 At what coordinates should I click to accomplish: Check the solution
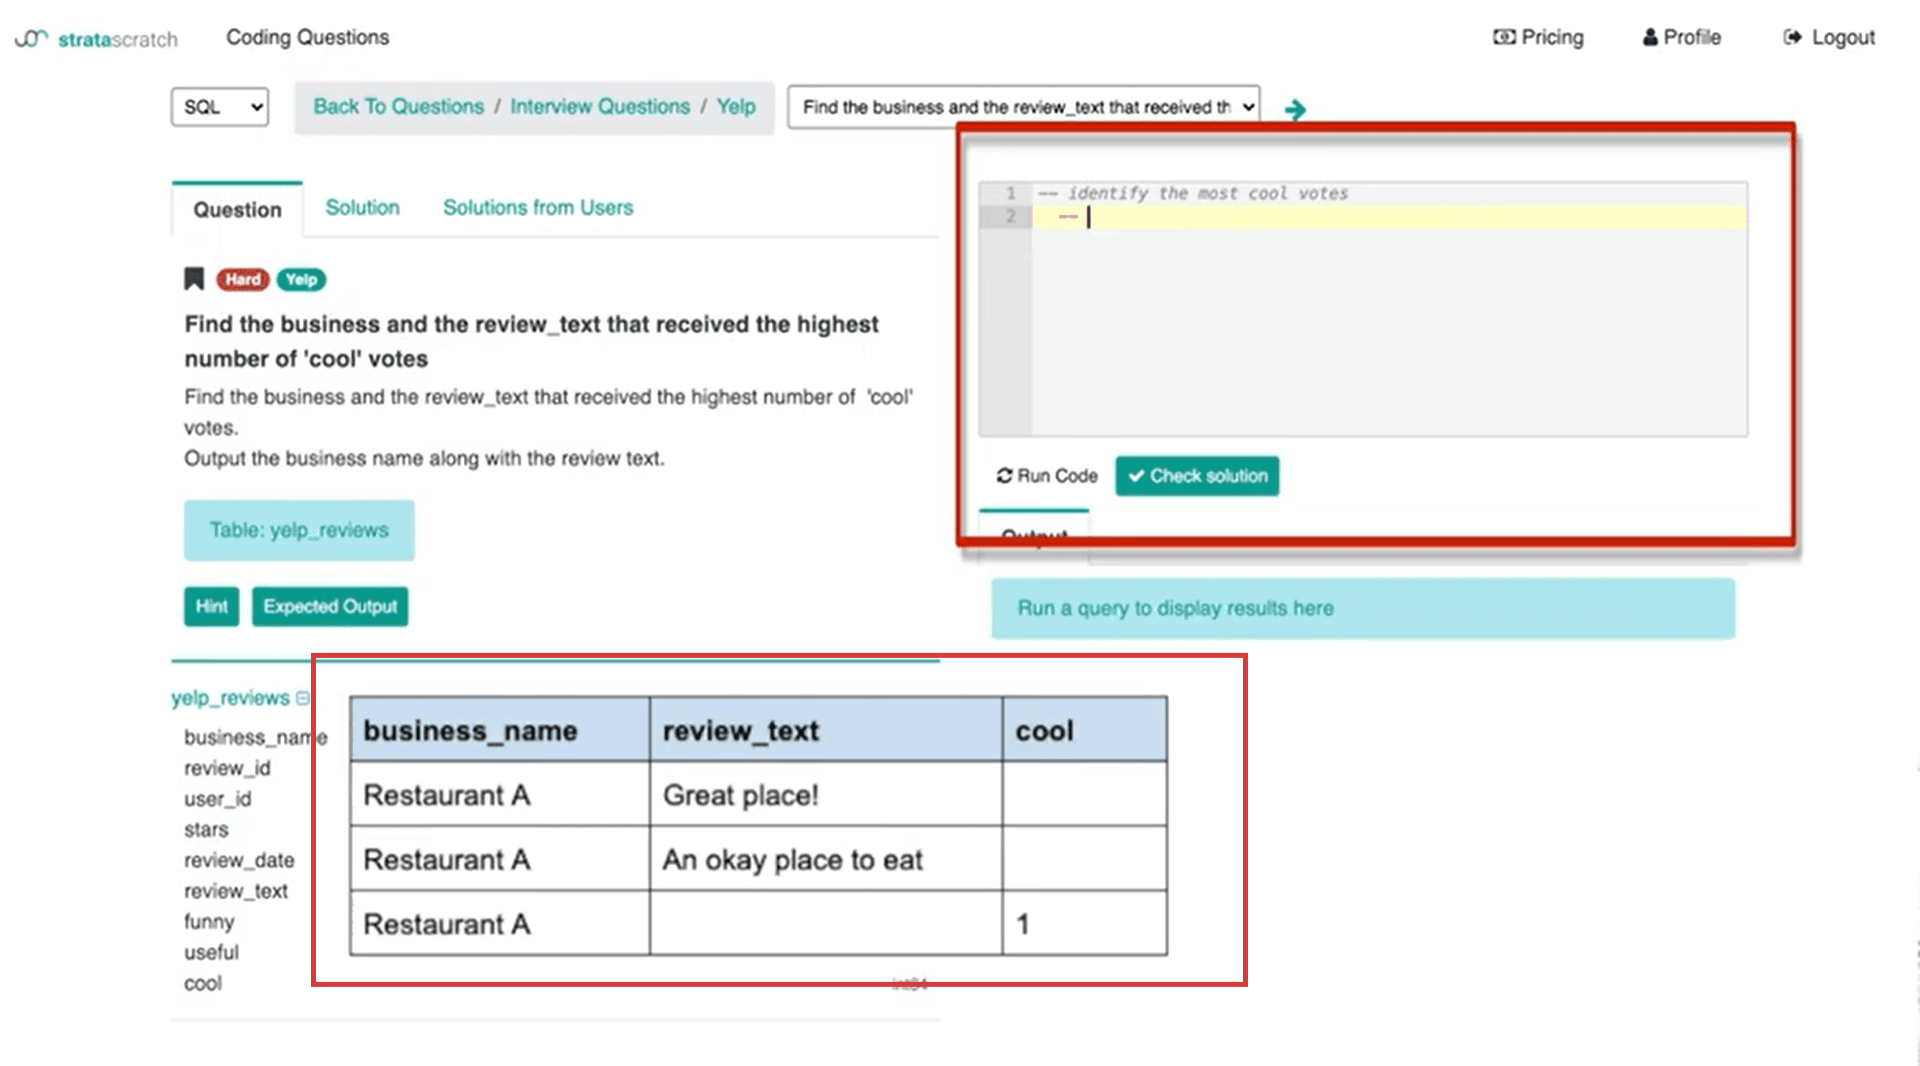[x=1196, y=476]
